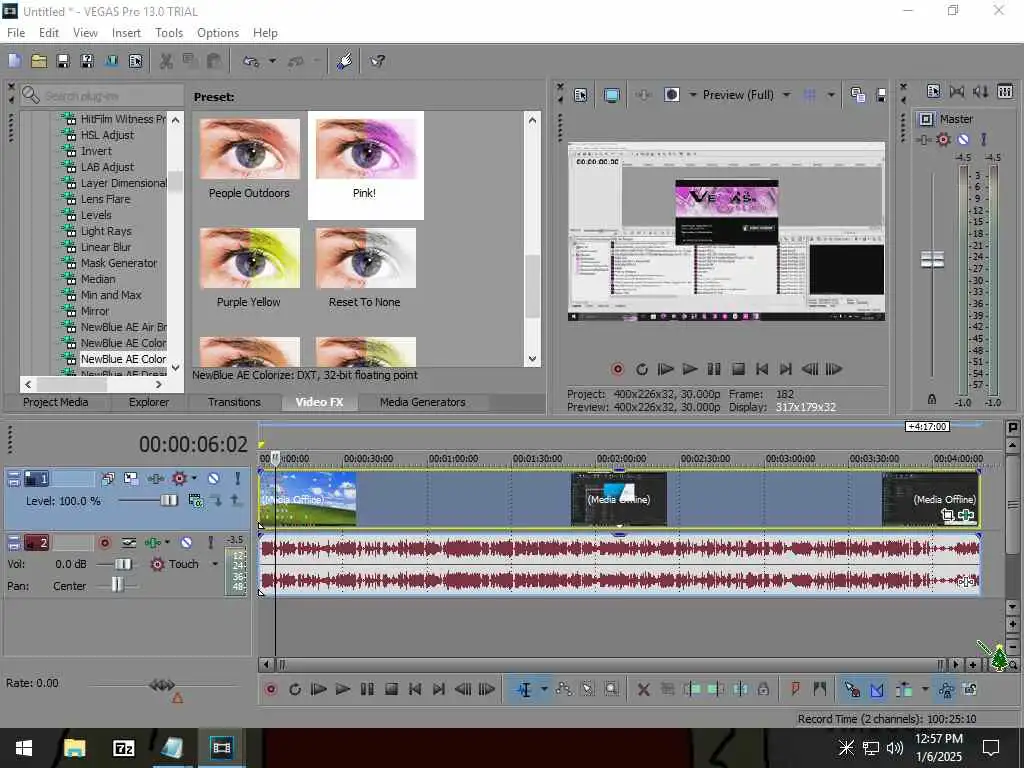Click the Stop button in the timeline transport
This screenshot has height=768, width=1024.
391,689
